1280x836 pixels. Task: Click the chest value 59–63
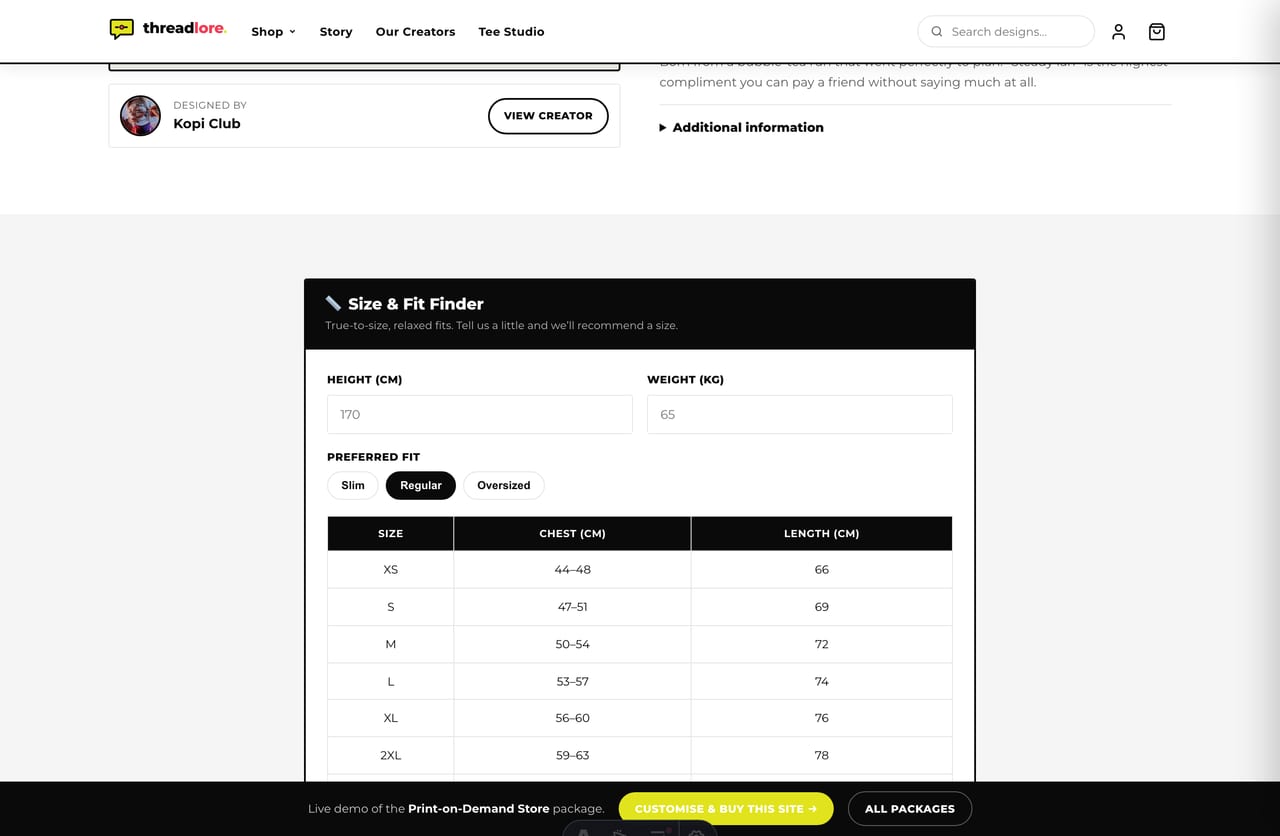573,755
